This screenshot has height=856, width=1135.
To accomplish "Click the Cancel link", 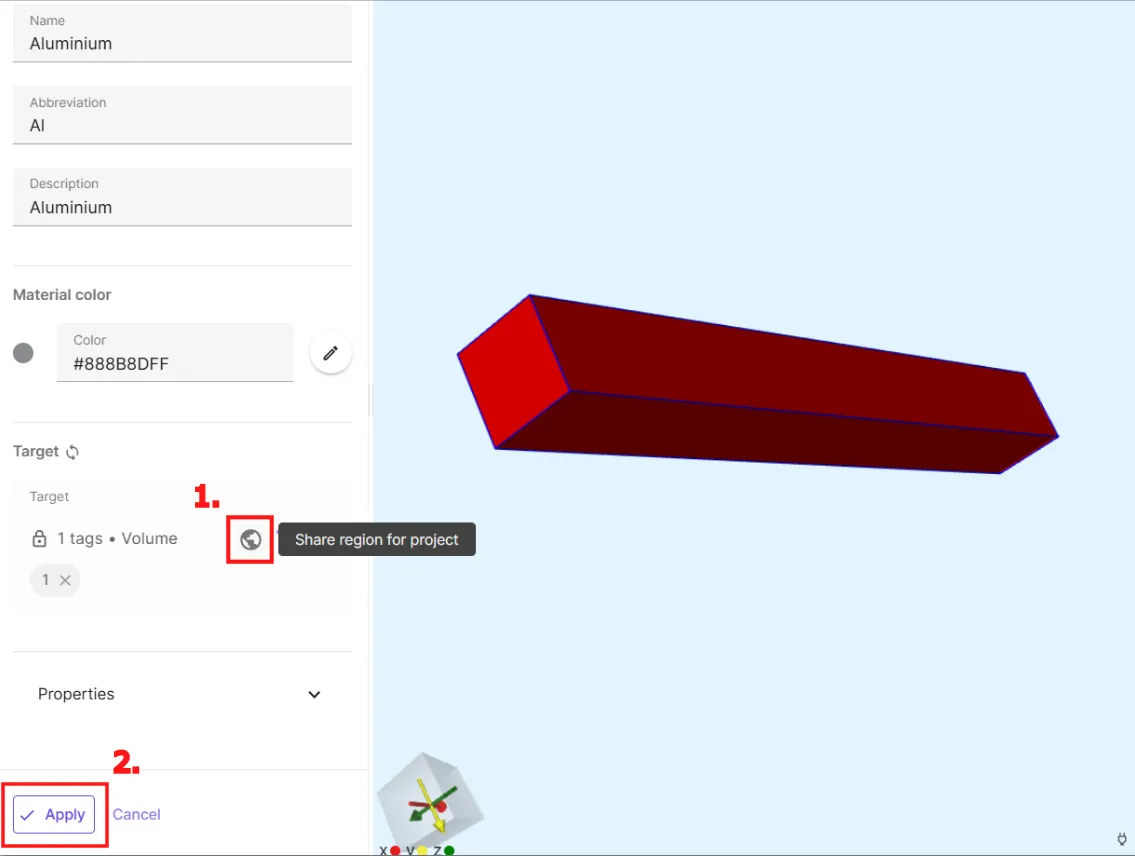I will (x=136, y=815).
